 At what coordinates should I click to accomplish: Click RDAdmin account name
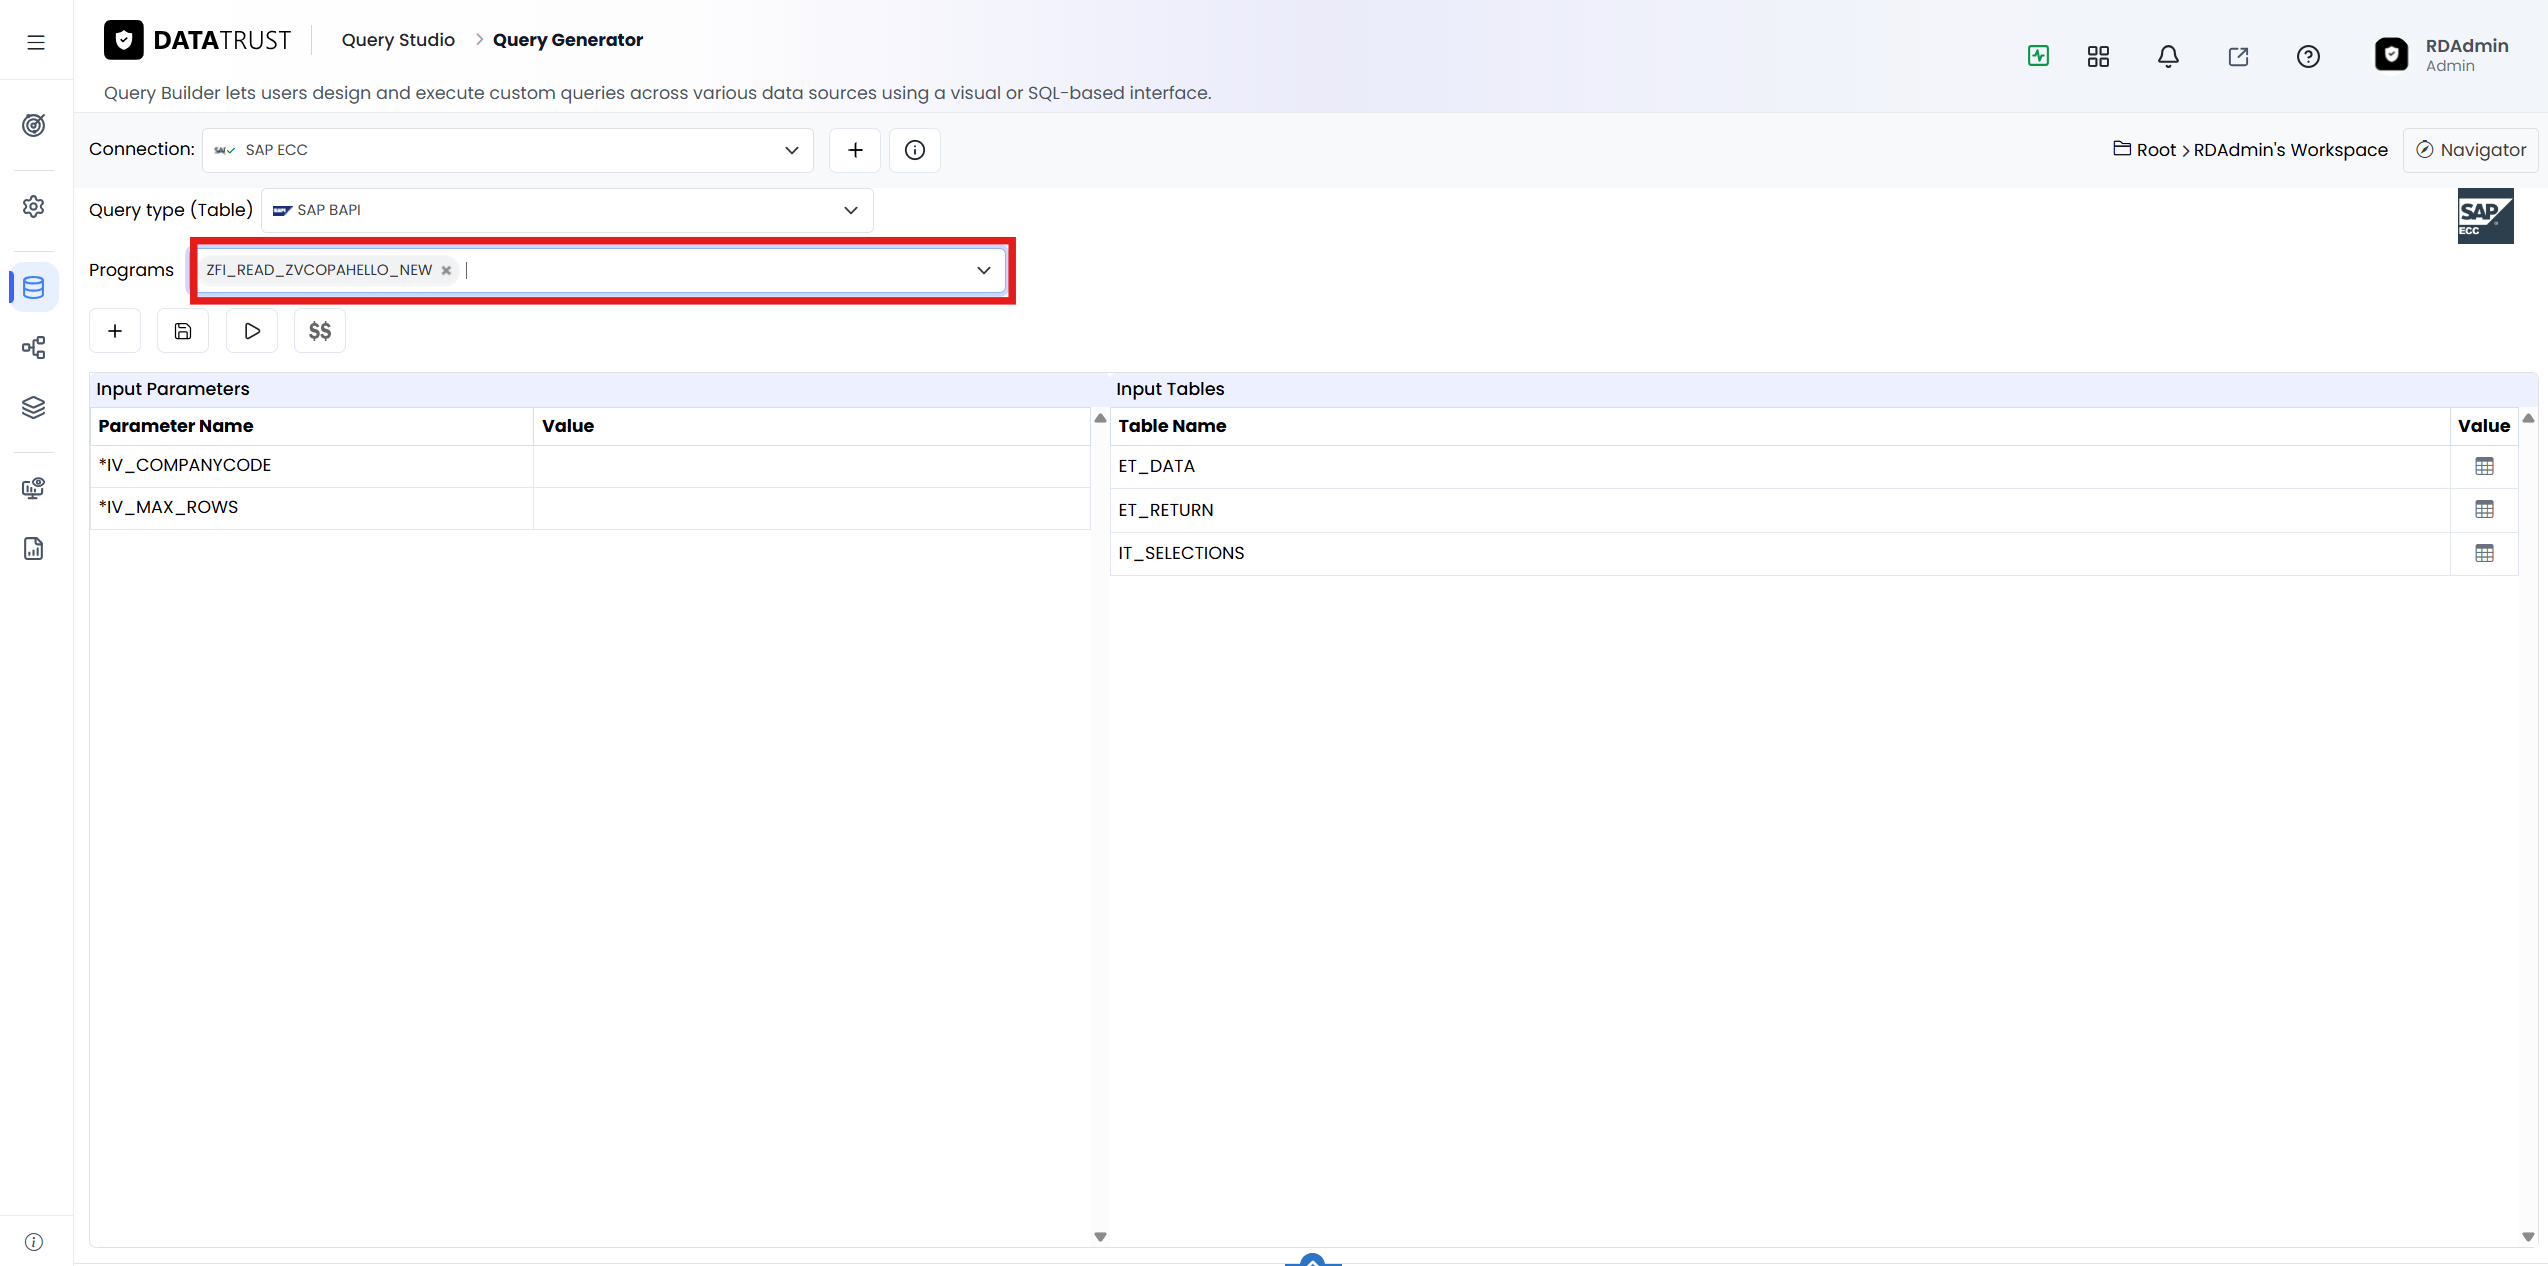pos(2466,46)
